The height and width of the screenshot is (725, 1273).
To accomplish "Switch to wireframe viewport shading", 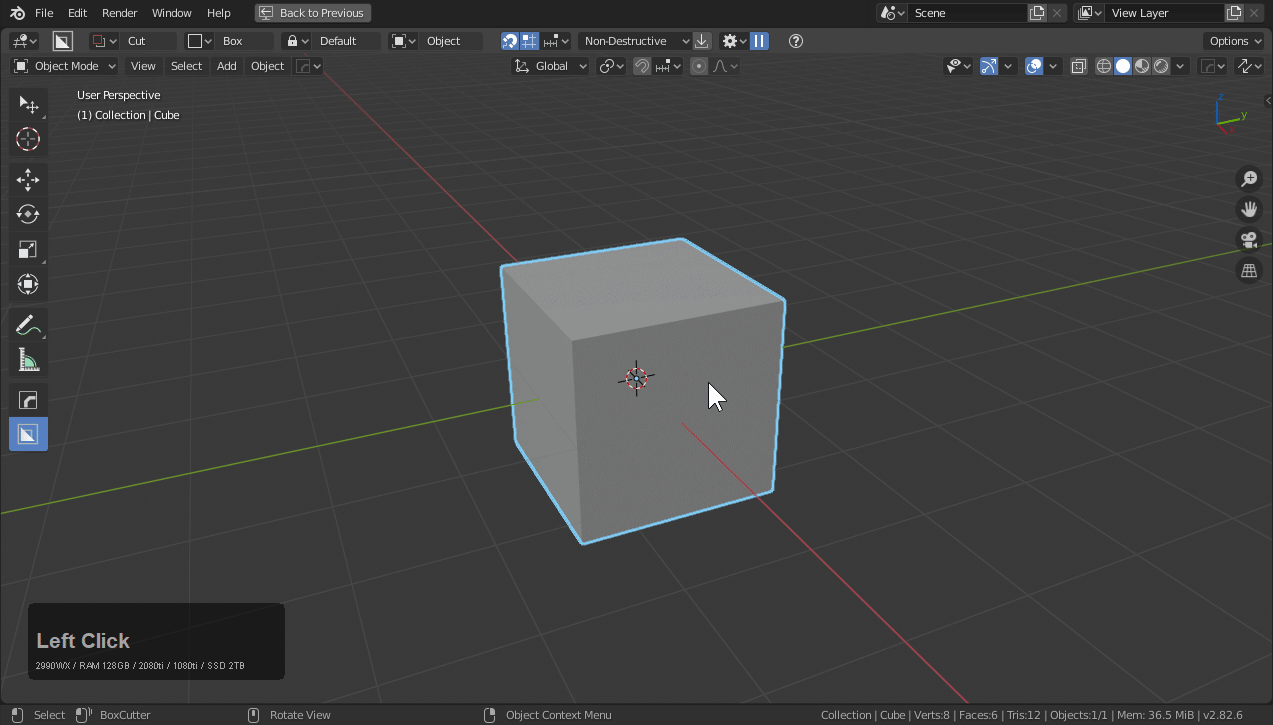I will 1104,66.
